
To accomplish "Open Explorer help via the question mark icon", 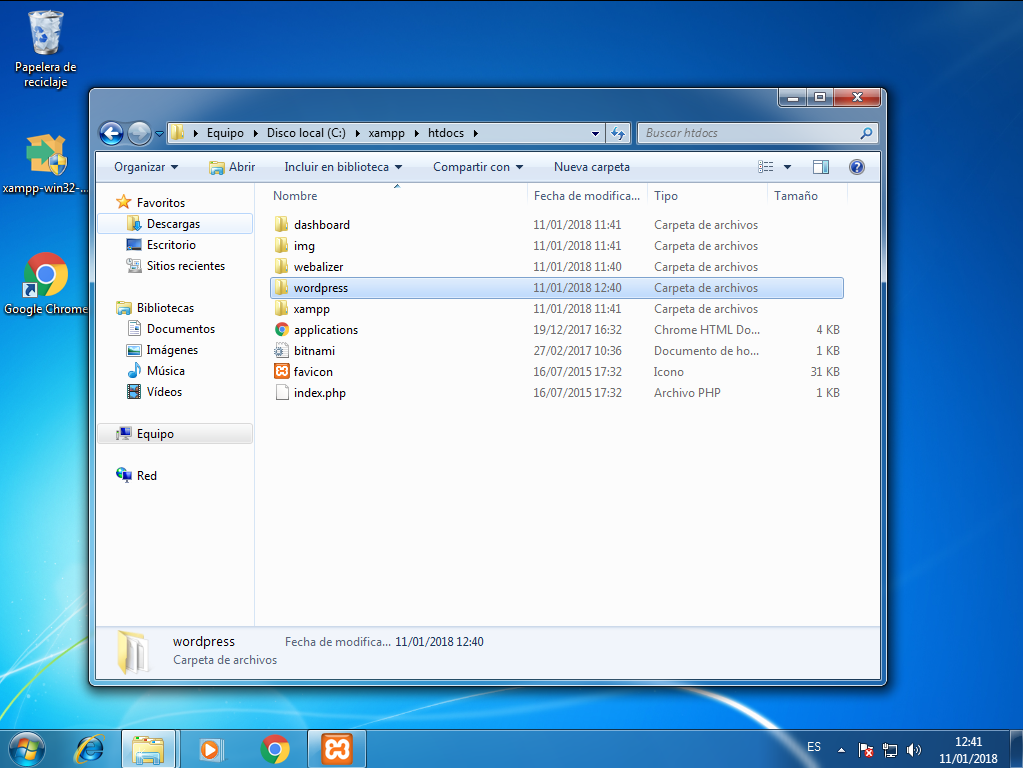I will pyautogui.click(x=857, y=166).
